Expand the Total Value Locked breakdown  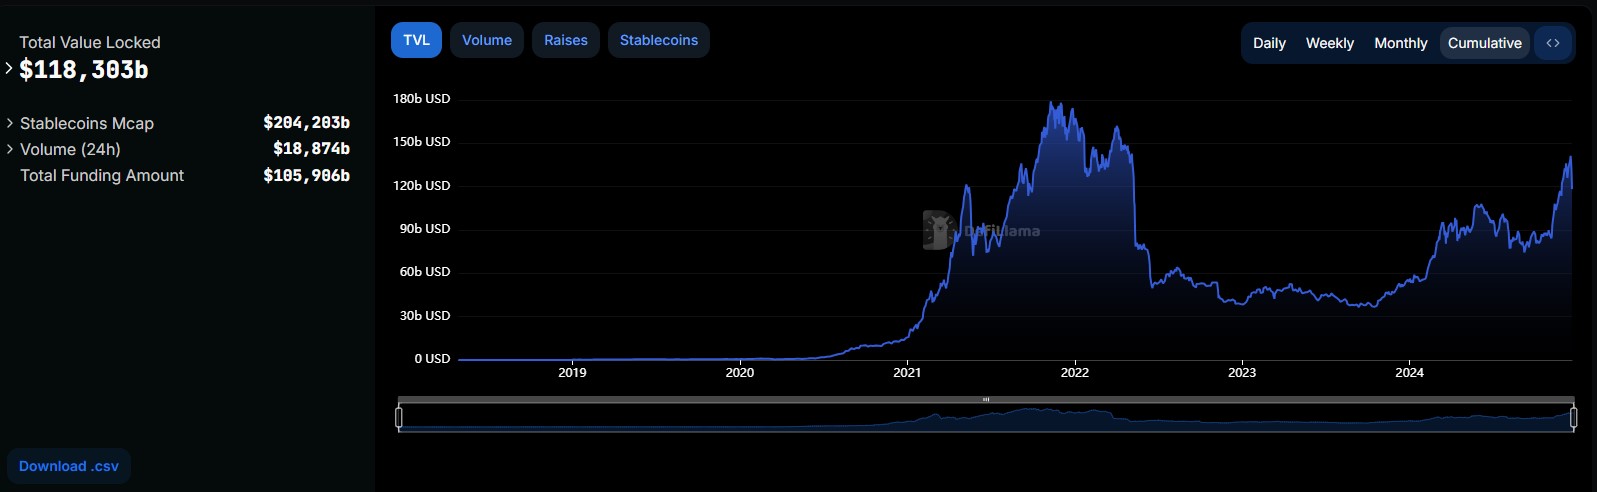9,69
